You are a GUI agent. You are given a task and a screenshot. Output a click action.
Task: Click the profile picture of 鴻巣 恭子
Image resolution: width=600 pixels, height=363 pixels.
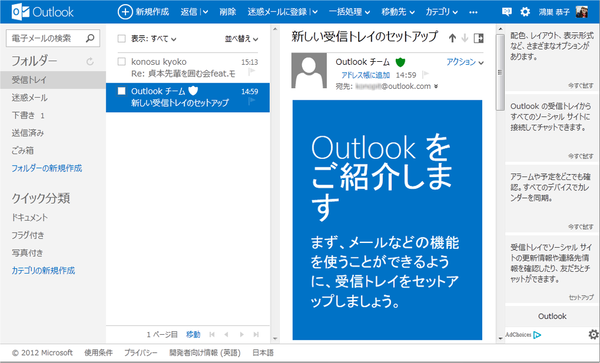coord(582,12)
